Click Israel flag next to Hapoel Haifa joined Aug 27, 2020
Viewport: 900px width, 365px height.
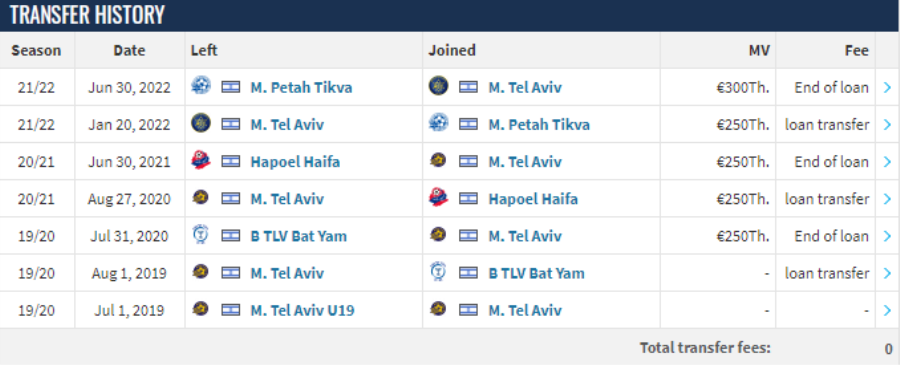(468, 199)
